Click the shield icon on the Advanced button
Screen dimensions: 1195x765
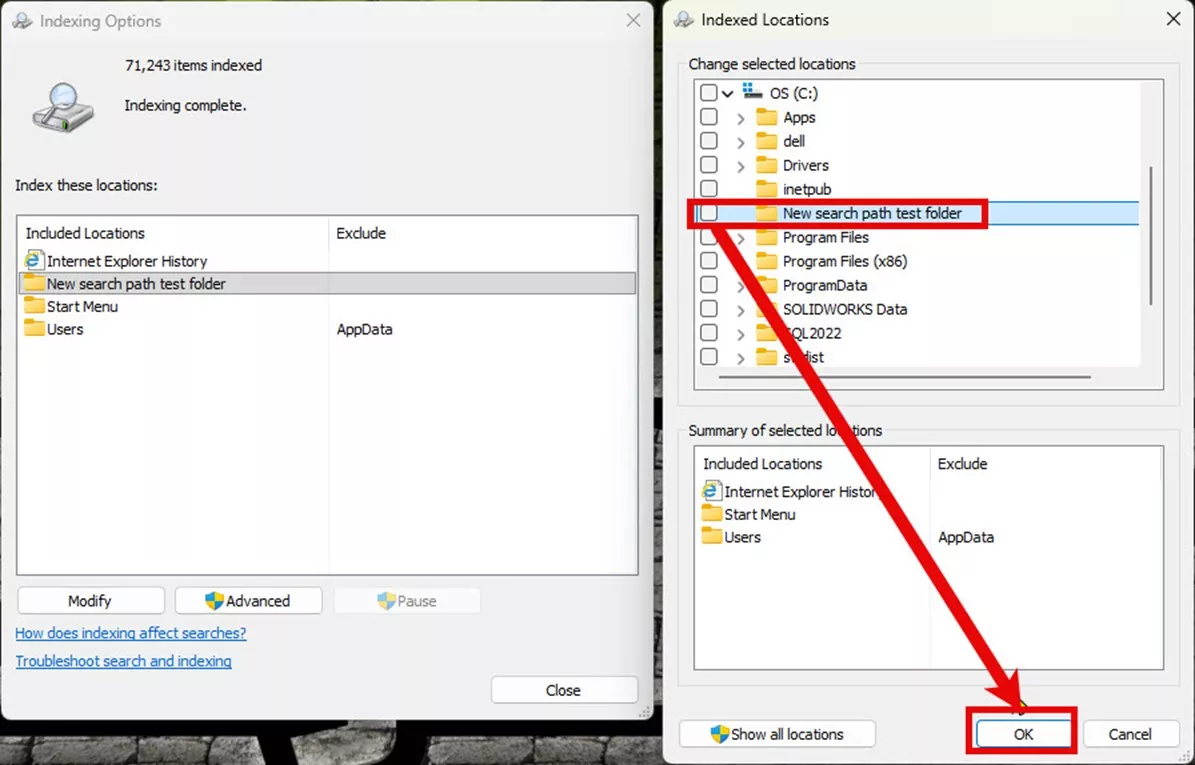[x=214, y=601]
